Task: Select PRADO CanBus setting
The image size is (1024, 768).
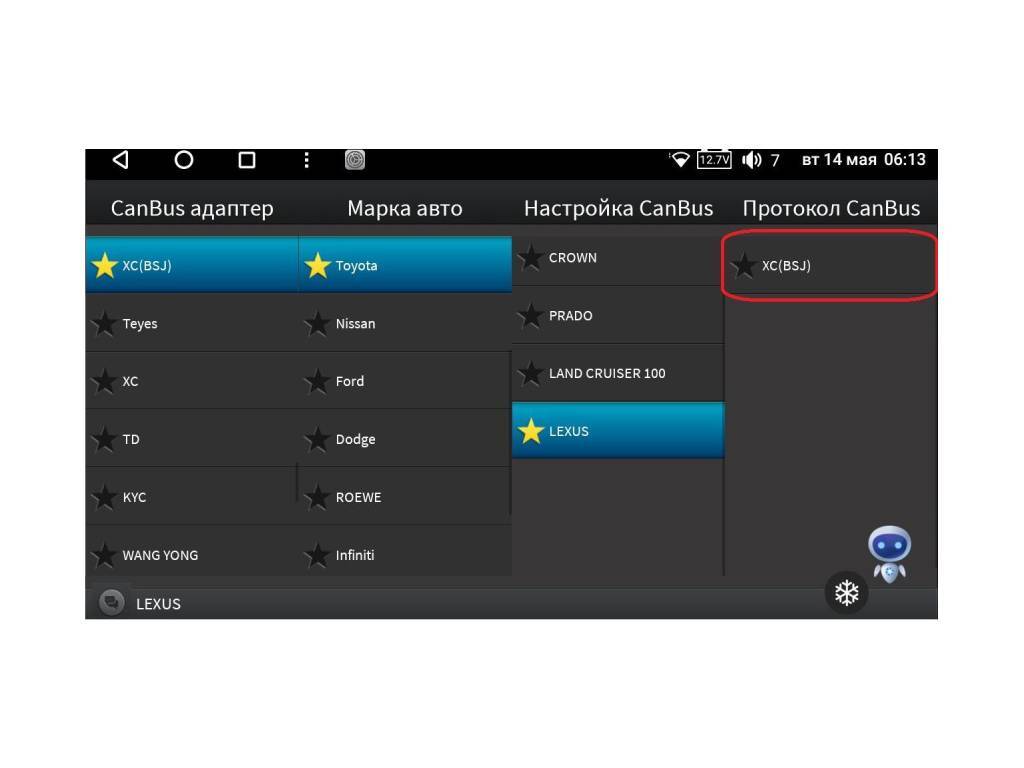Action: pos(618,316)
